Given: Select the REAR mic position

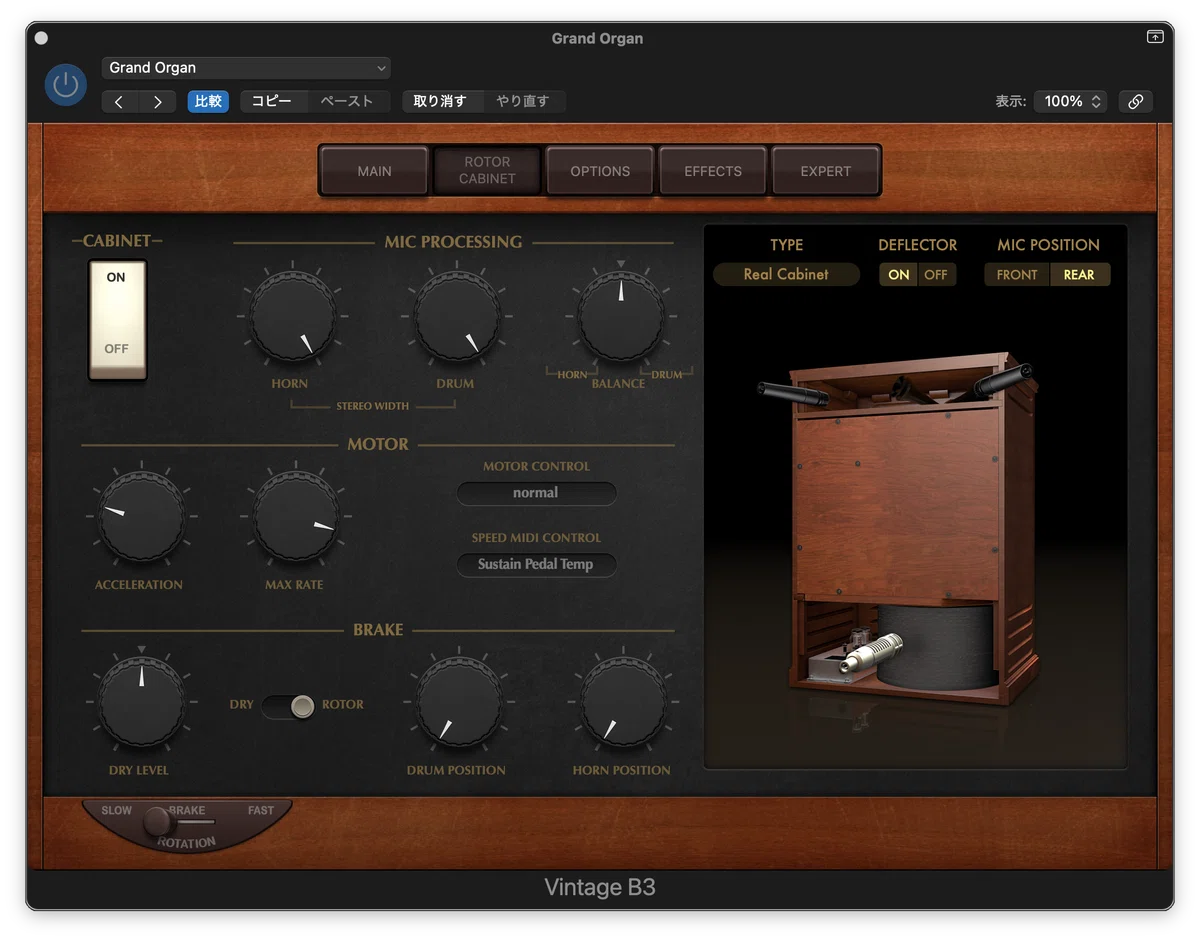Looking at the screenshot, I should coord(1079,275).
